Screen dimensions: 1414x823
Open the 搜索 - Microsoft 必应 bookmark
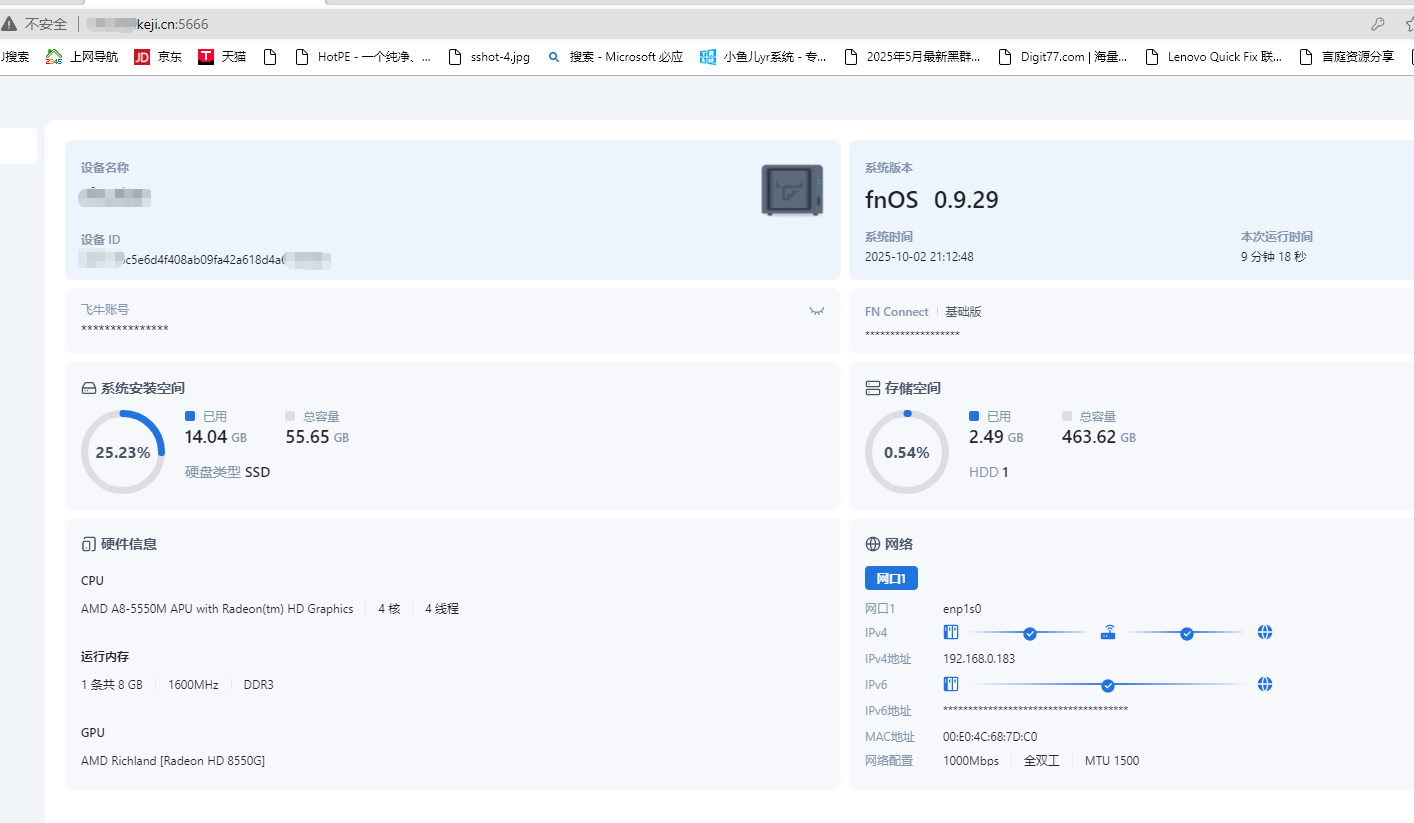[615, 57]
